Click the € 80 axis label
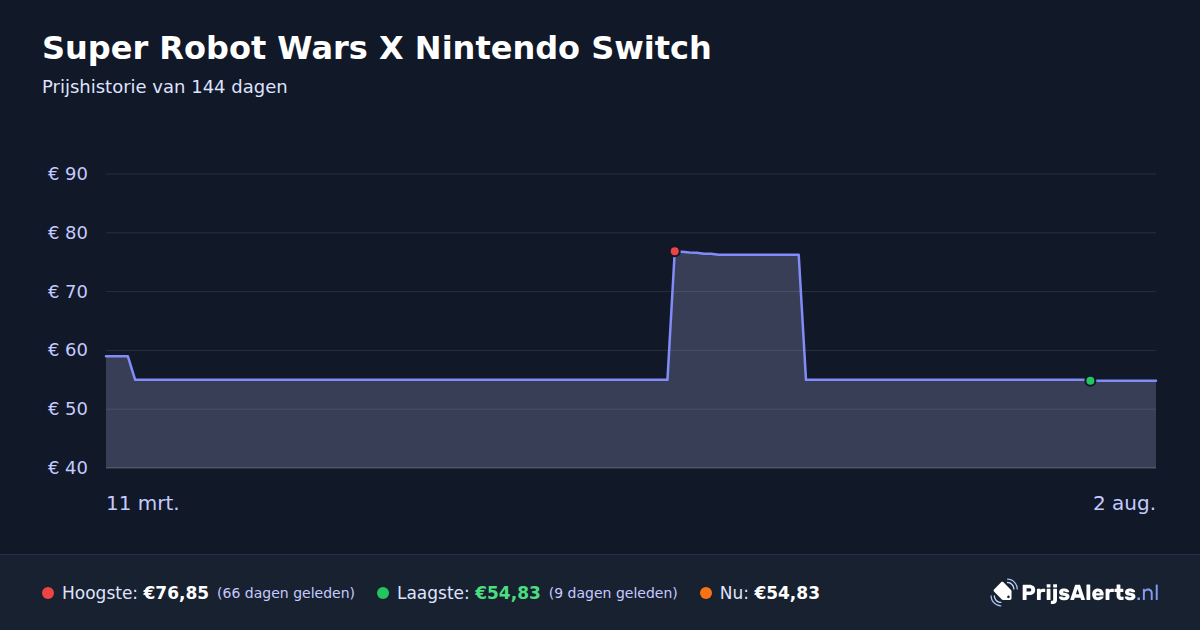This screenshot has height=630, width=1200. point(68,233)
